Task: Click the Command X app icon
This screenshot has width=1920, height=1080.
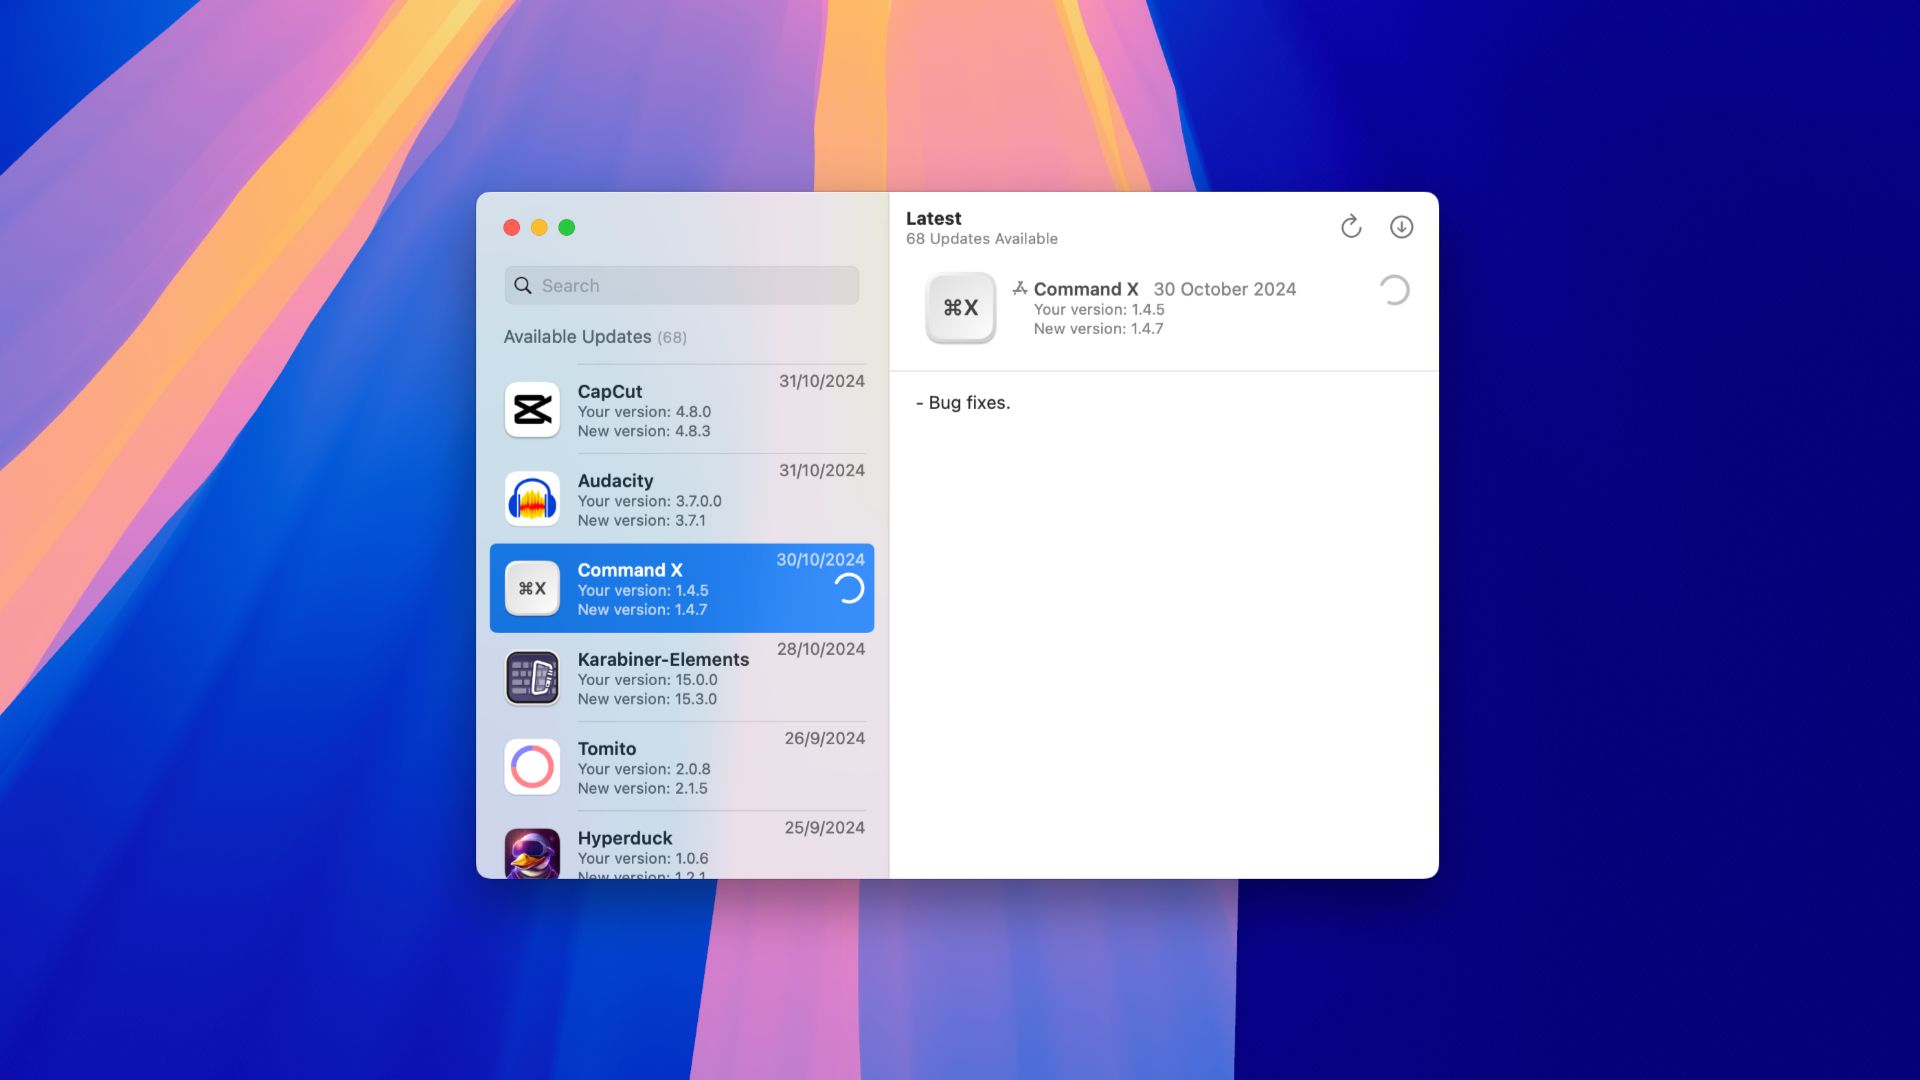Action: (531, 587)
